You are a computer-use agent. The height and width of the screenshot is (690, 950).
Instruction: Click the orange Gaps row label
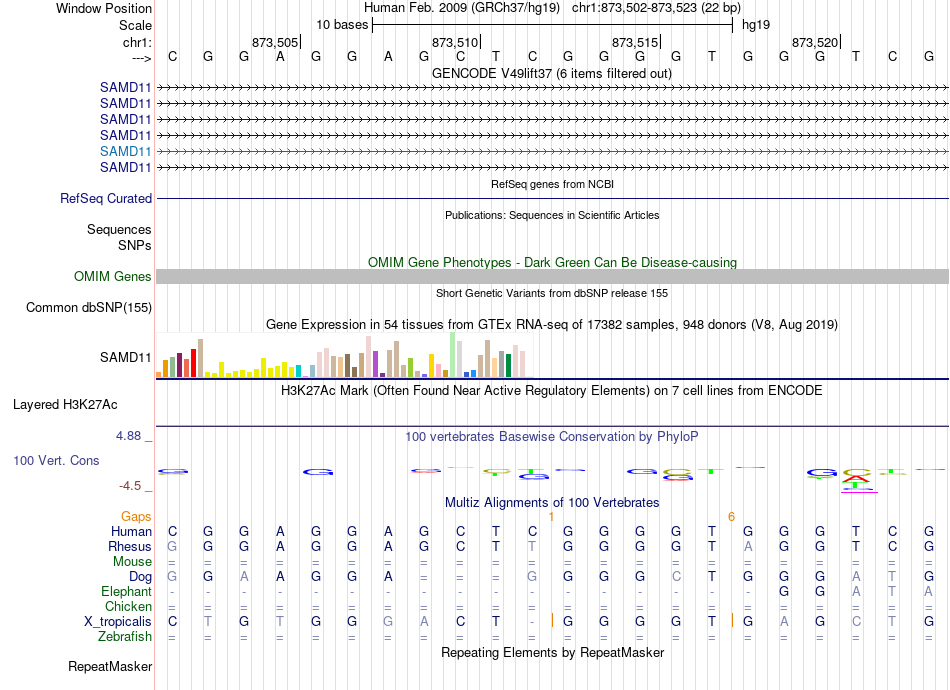coord(136,516)
